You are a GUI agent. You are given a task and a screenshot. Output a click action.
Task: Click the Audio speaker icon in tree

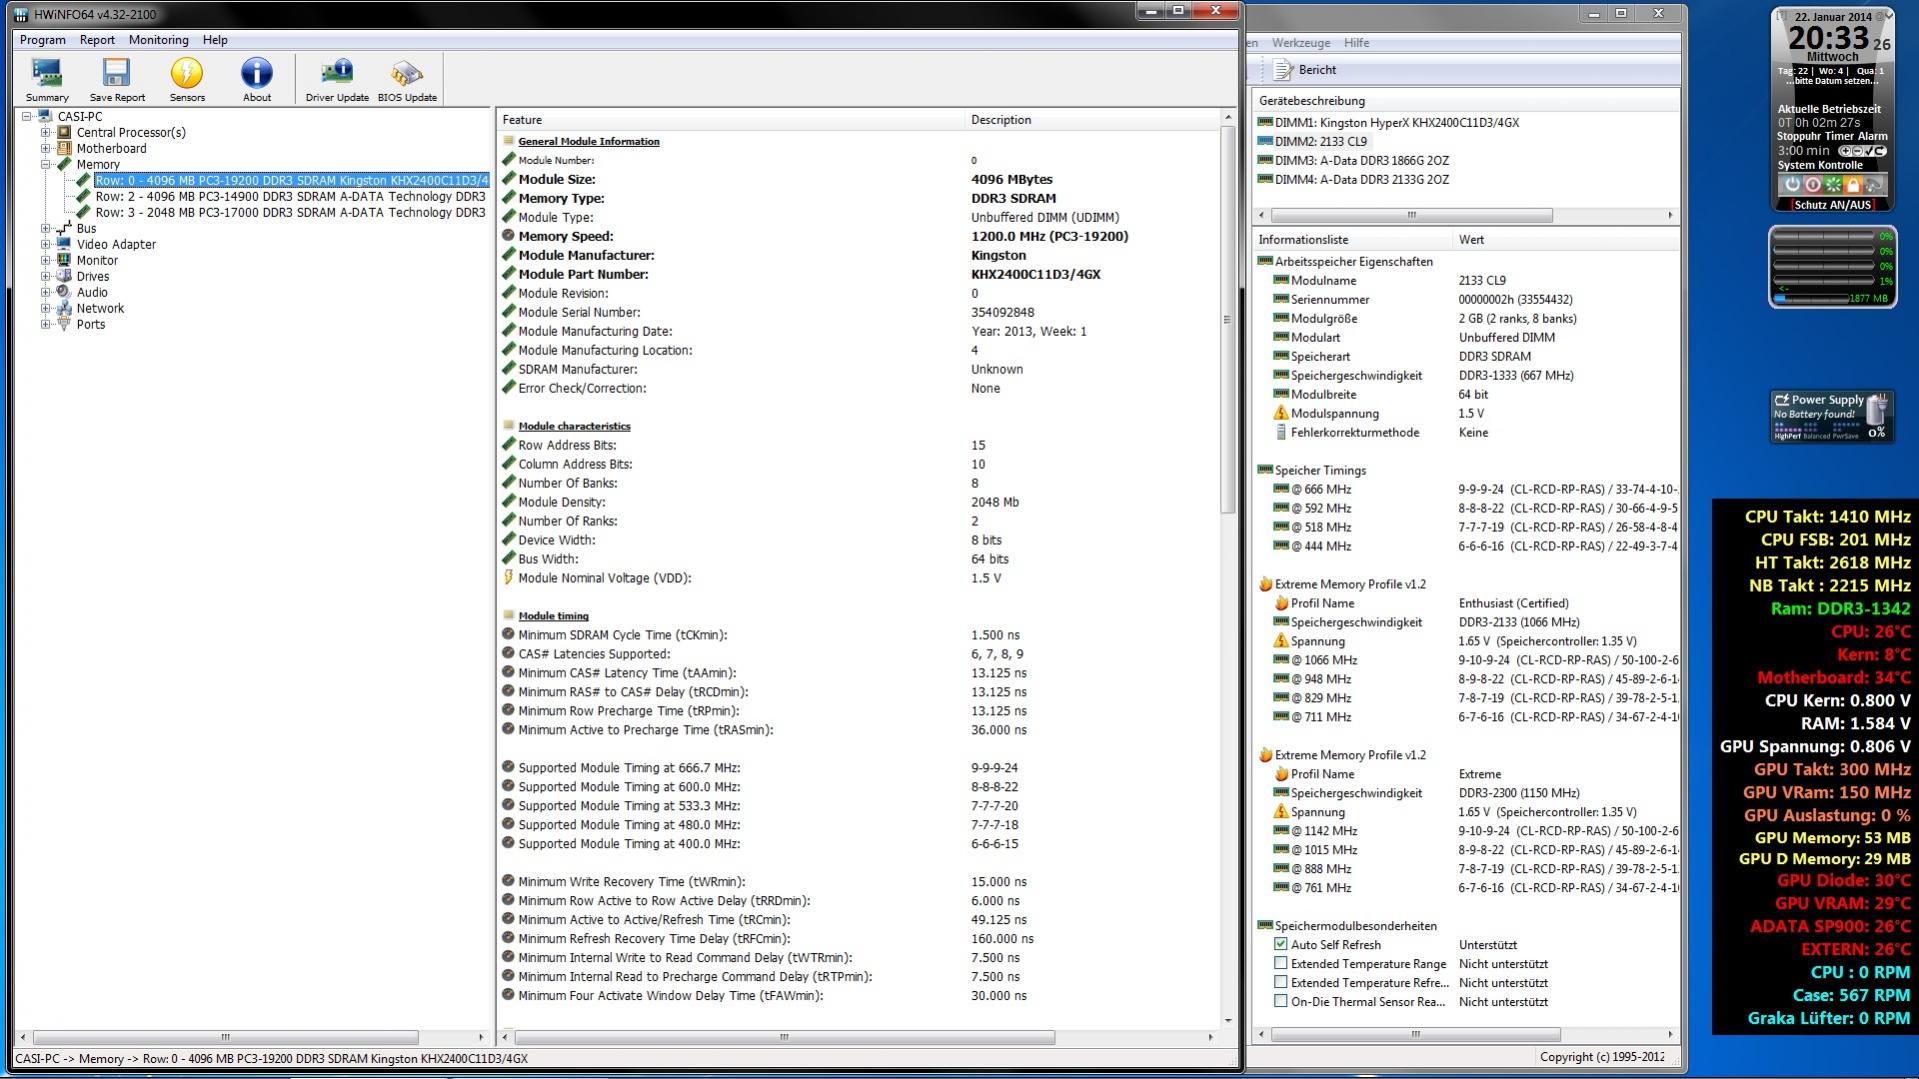click(64, 292)
